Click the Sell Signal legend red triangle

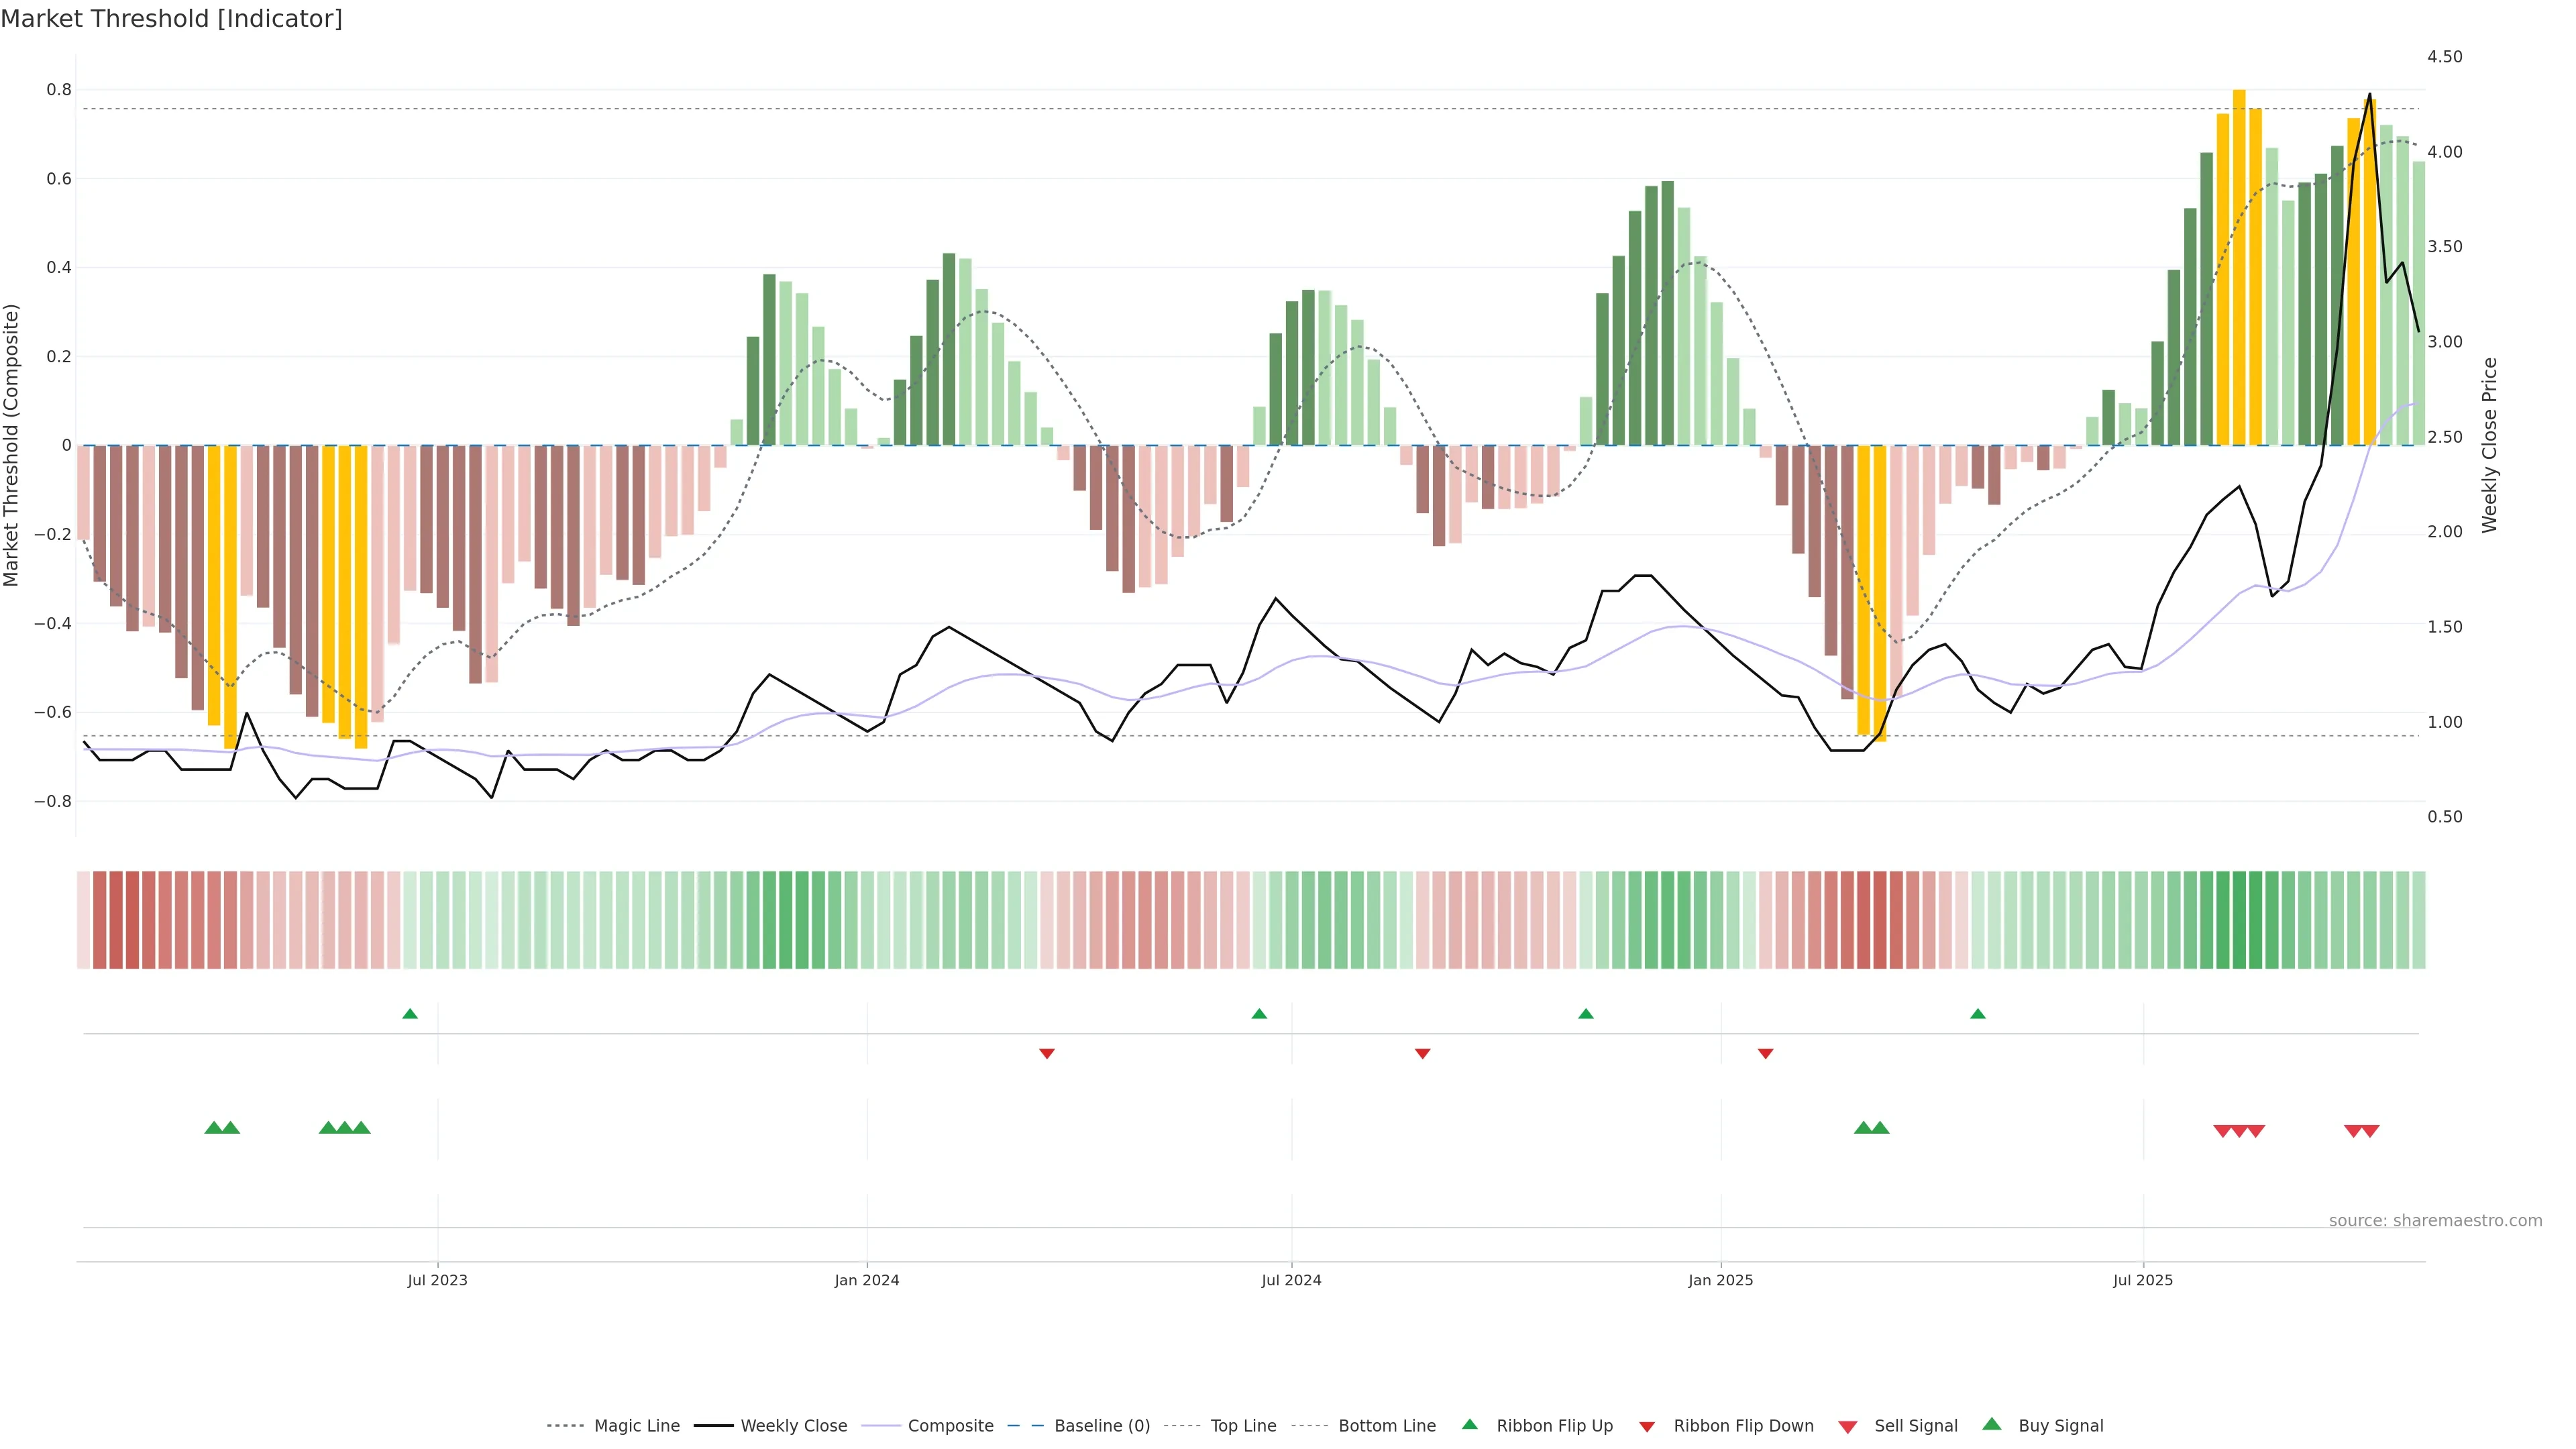point(1848,1426)
